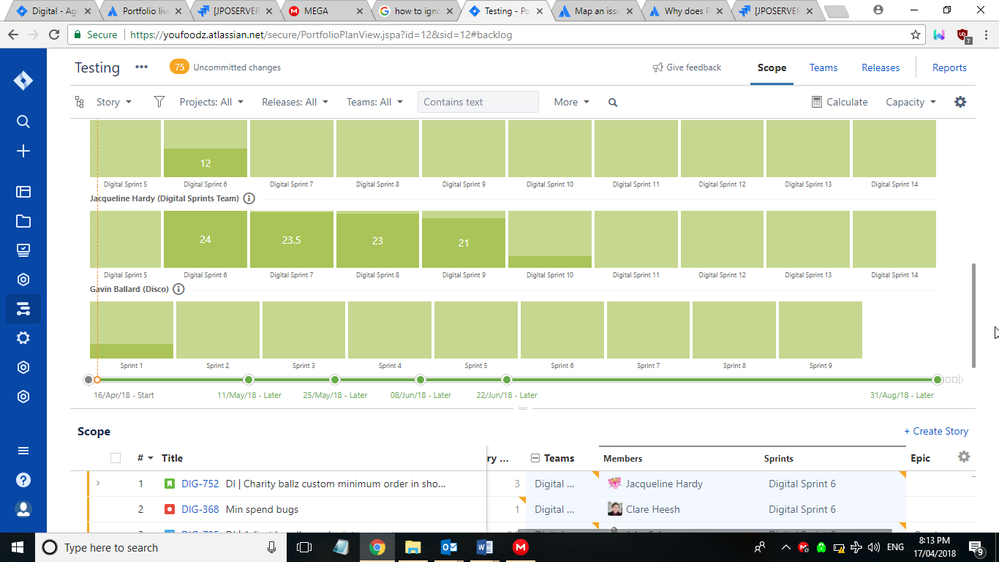This screenshot has width=999, height=562.
Task: Collapse the Teams column group
Action: [535, 458]
